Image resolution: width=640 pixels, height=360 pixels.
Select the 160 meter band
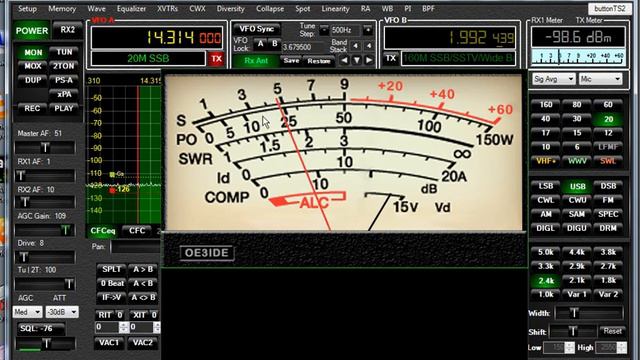(546, 105)
